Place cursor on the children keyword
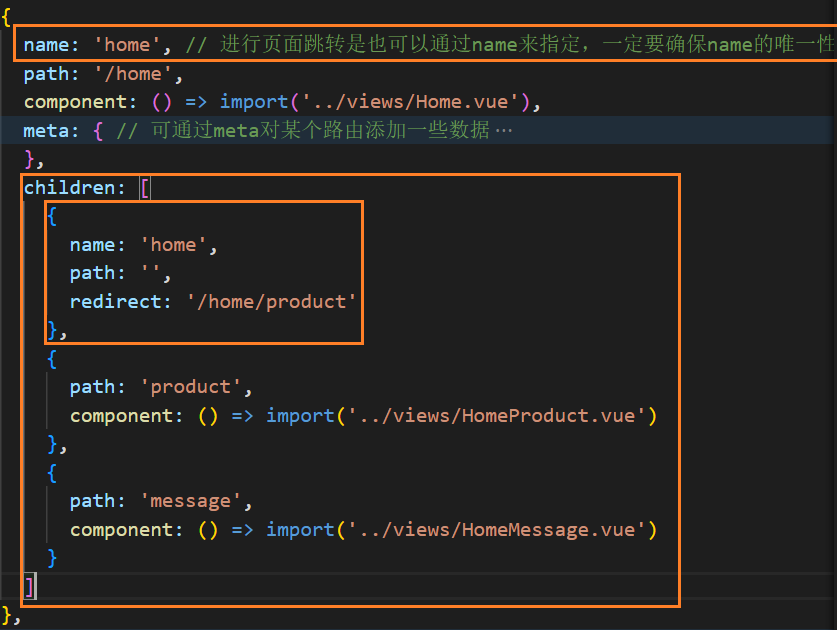Screen dimensions: 837x630 (69, 188)
